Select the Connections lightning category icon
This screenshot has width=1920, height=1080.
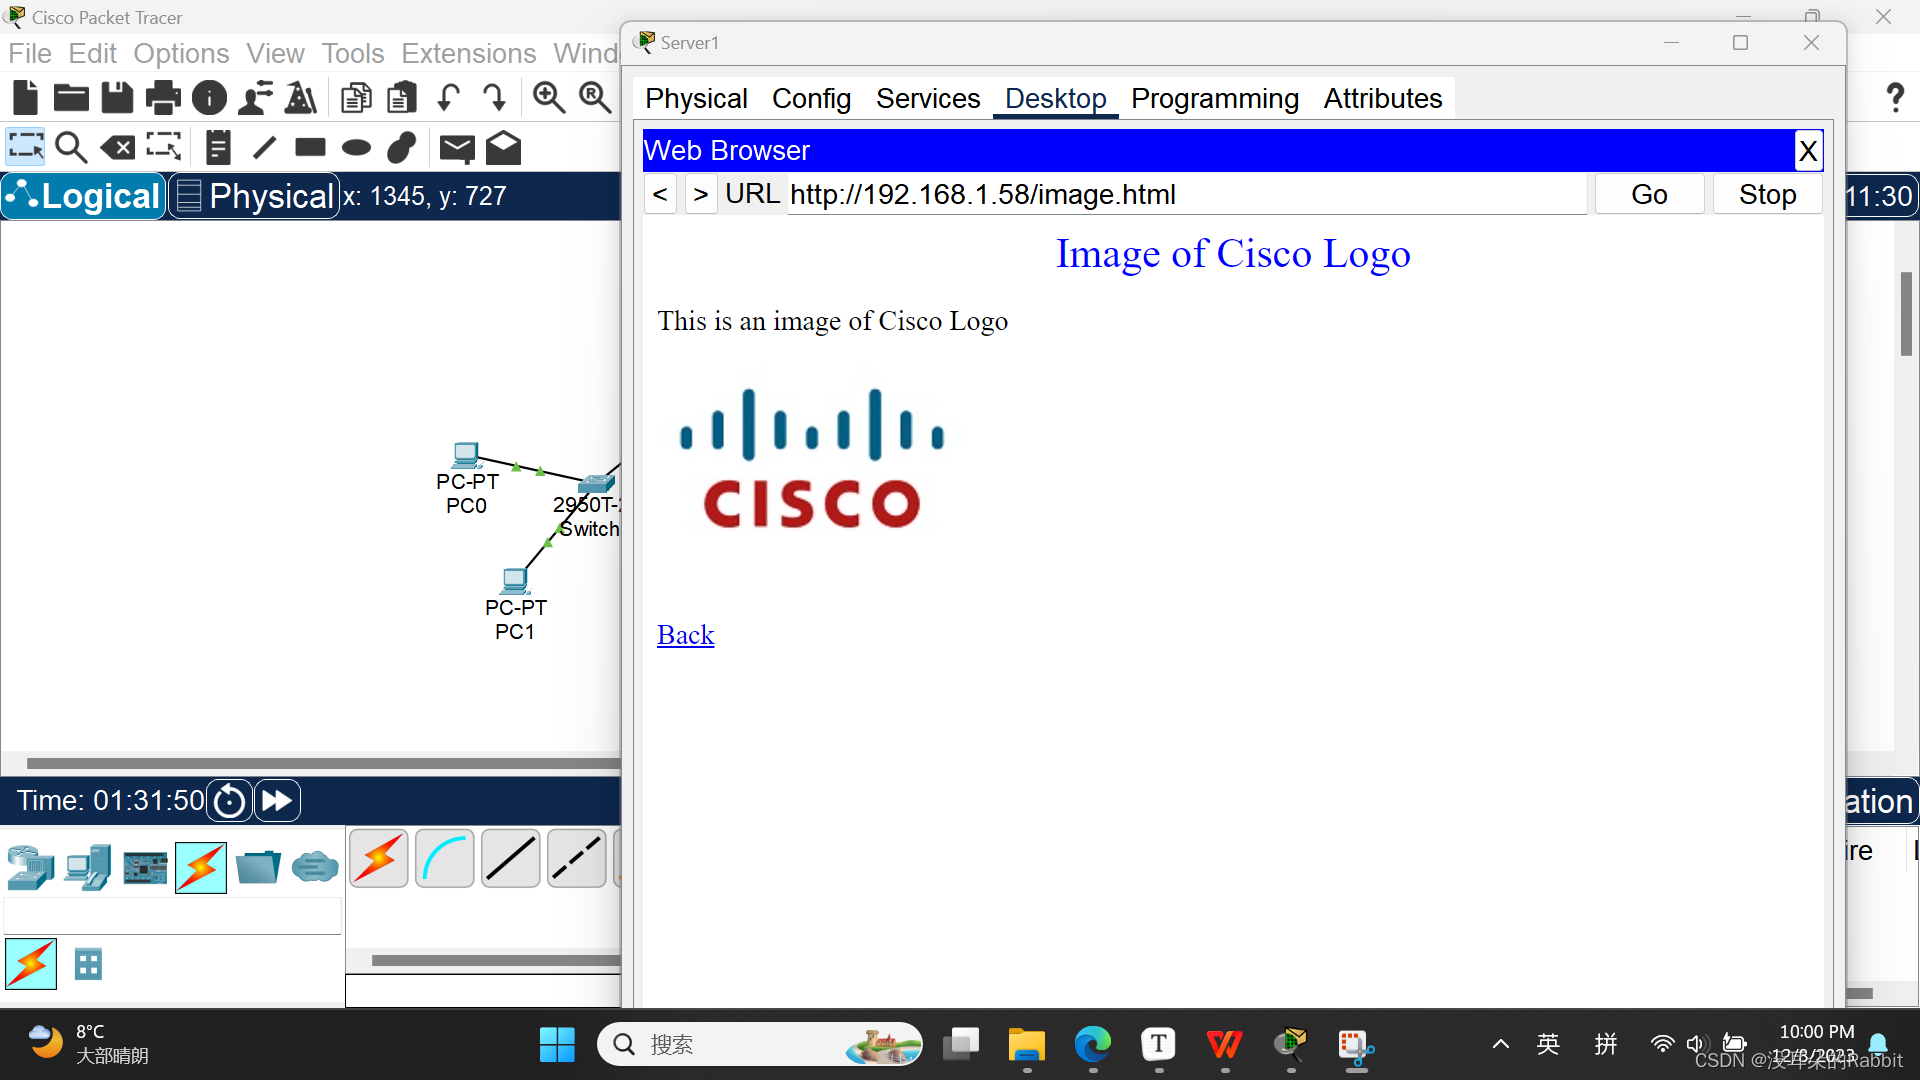[201, 867]
